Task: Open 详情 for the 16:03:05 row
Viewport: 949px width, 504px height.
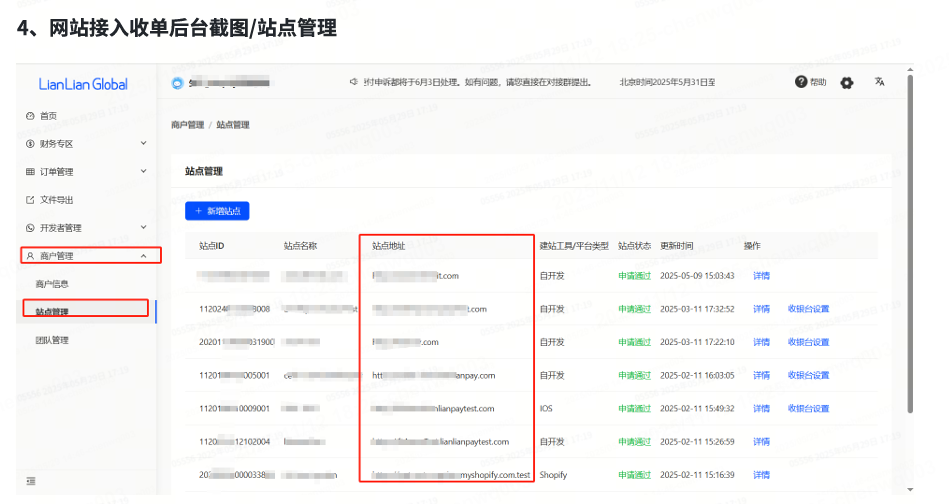Action: click(x=761, y=376)
